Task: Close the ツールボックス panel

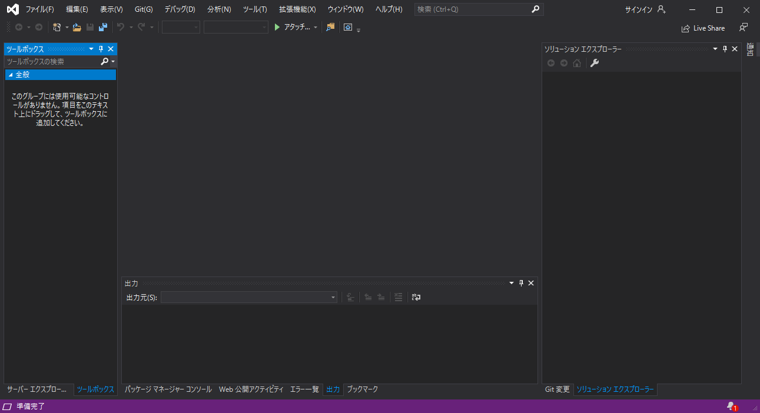Action: [111, 49]
